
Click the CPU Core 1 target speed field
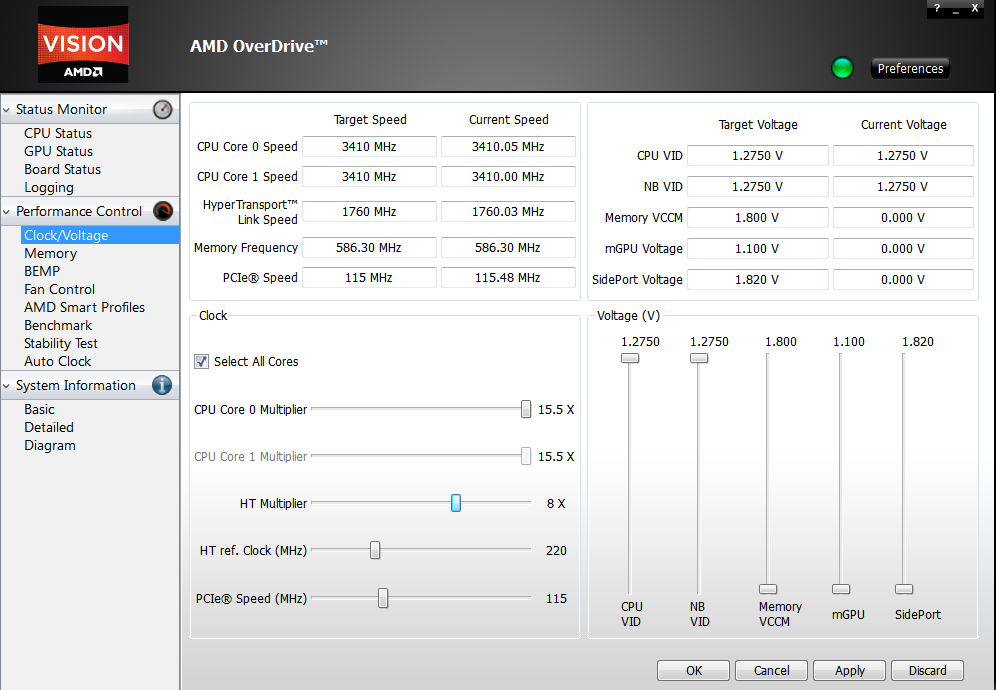(369, 177)
